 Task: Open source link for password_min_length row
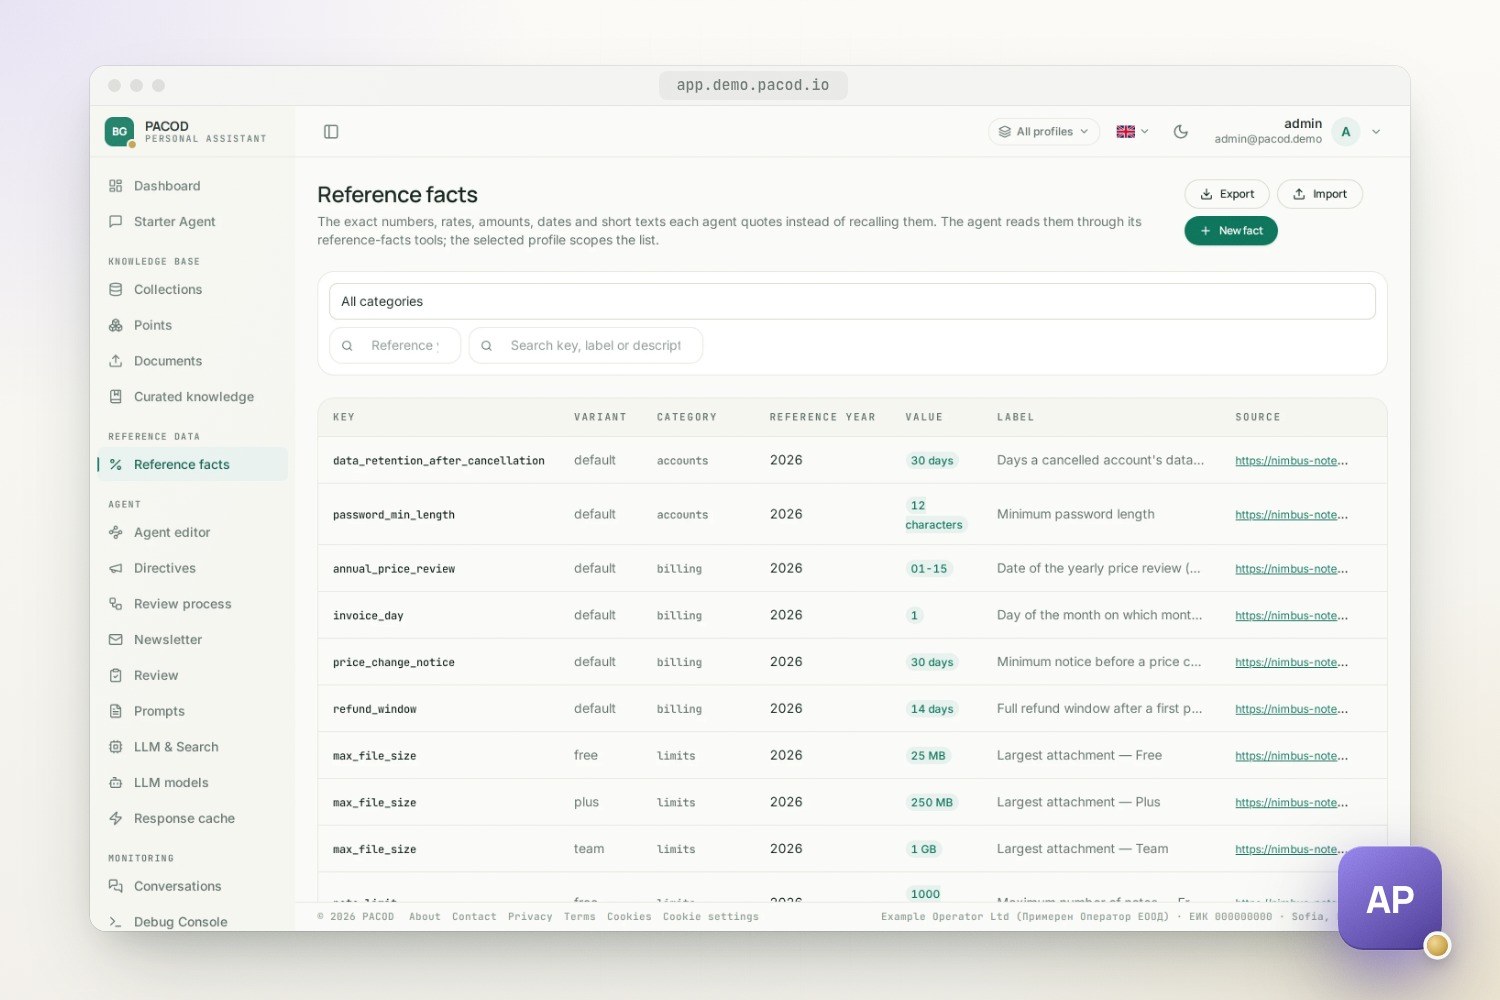click(x=1291, y=515)
